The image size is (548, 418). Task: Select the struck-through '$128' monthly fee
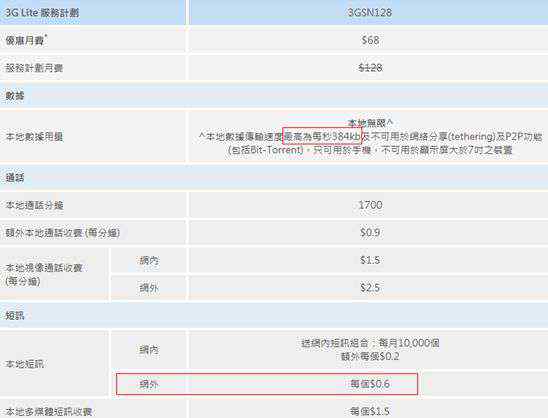tap(370, 67)
